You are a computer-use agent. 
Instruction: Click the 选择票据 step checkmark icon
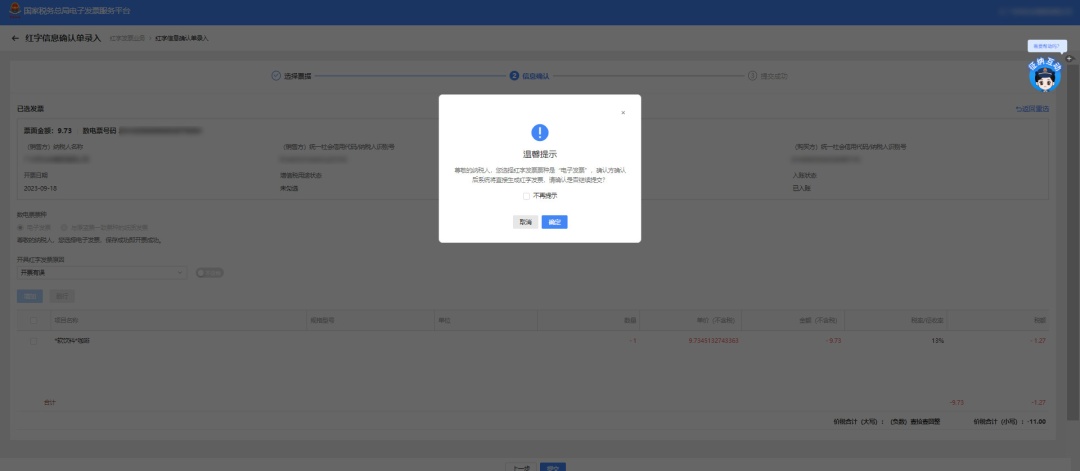pos(276,76)
